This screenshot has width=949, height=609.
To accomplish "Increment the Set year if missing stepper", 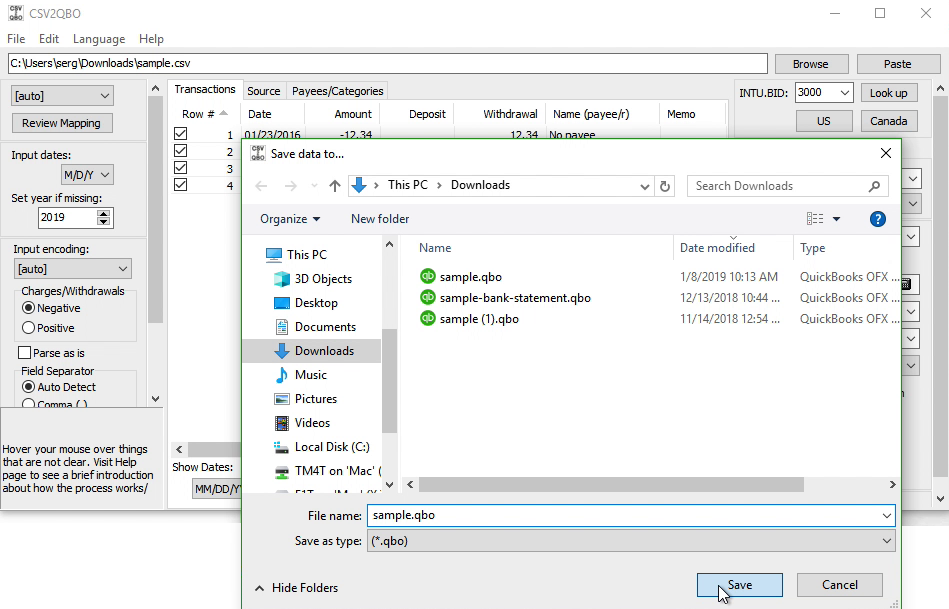I will [x=104, y=214].
